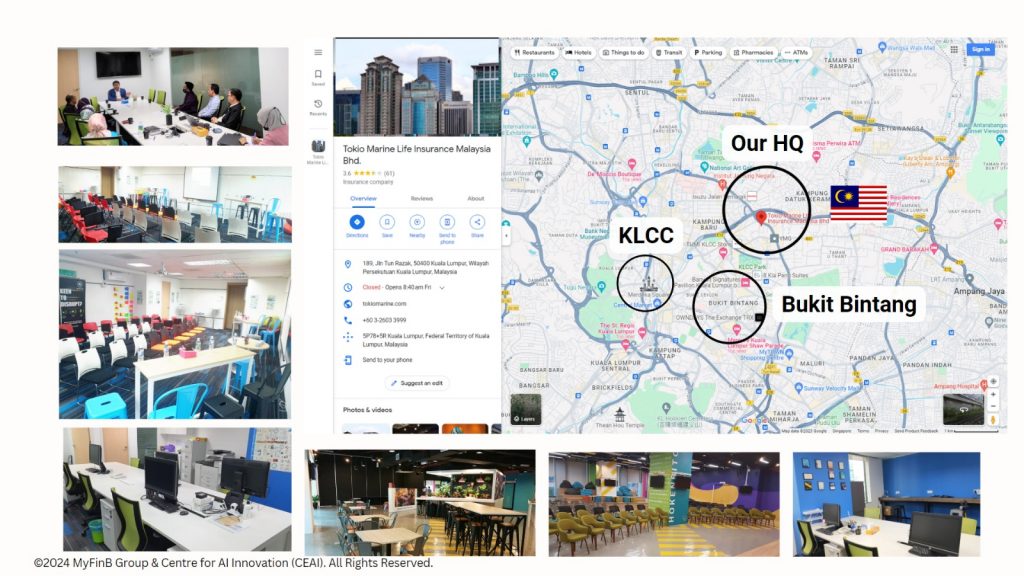Filter map by Things to do chip
The image size is (1024, 576).
point(624,52)
